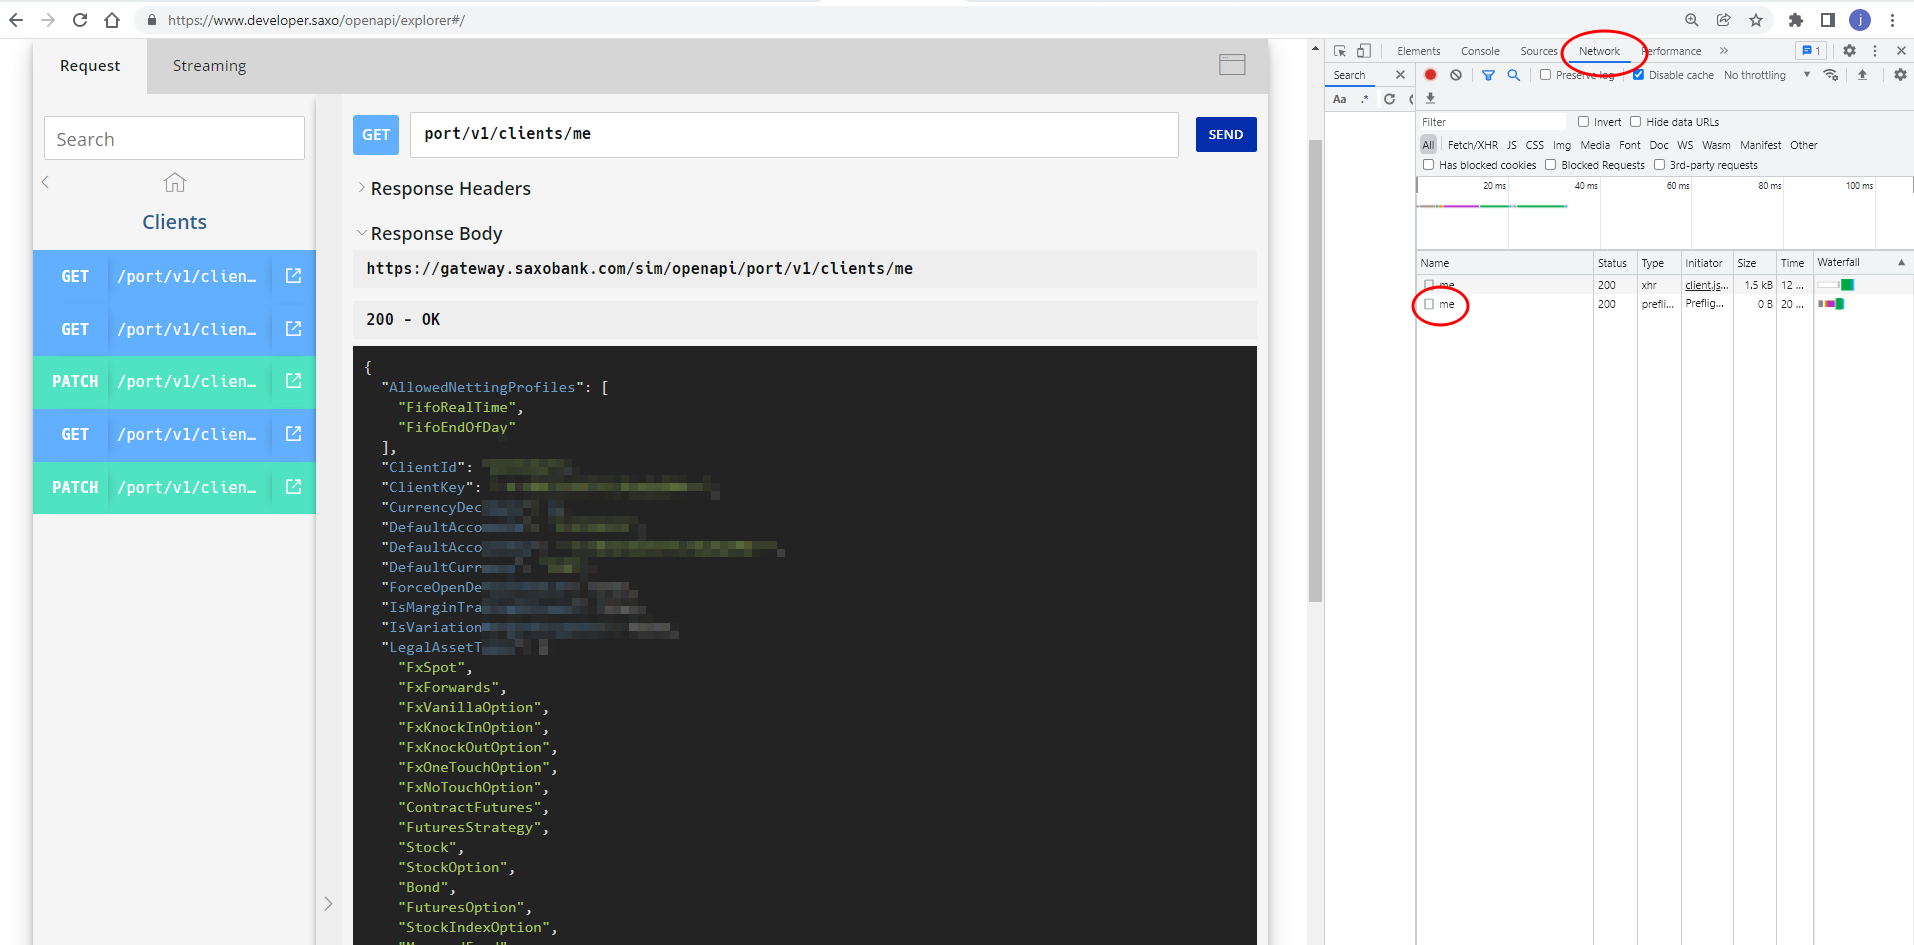This screenshot has width=1914, height=945.
Task: Open the DevTools Sources tab
Action: click(1539, 51)
